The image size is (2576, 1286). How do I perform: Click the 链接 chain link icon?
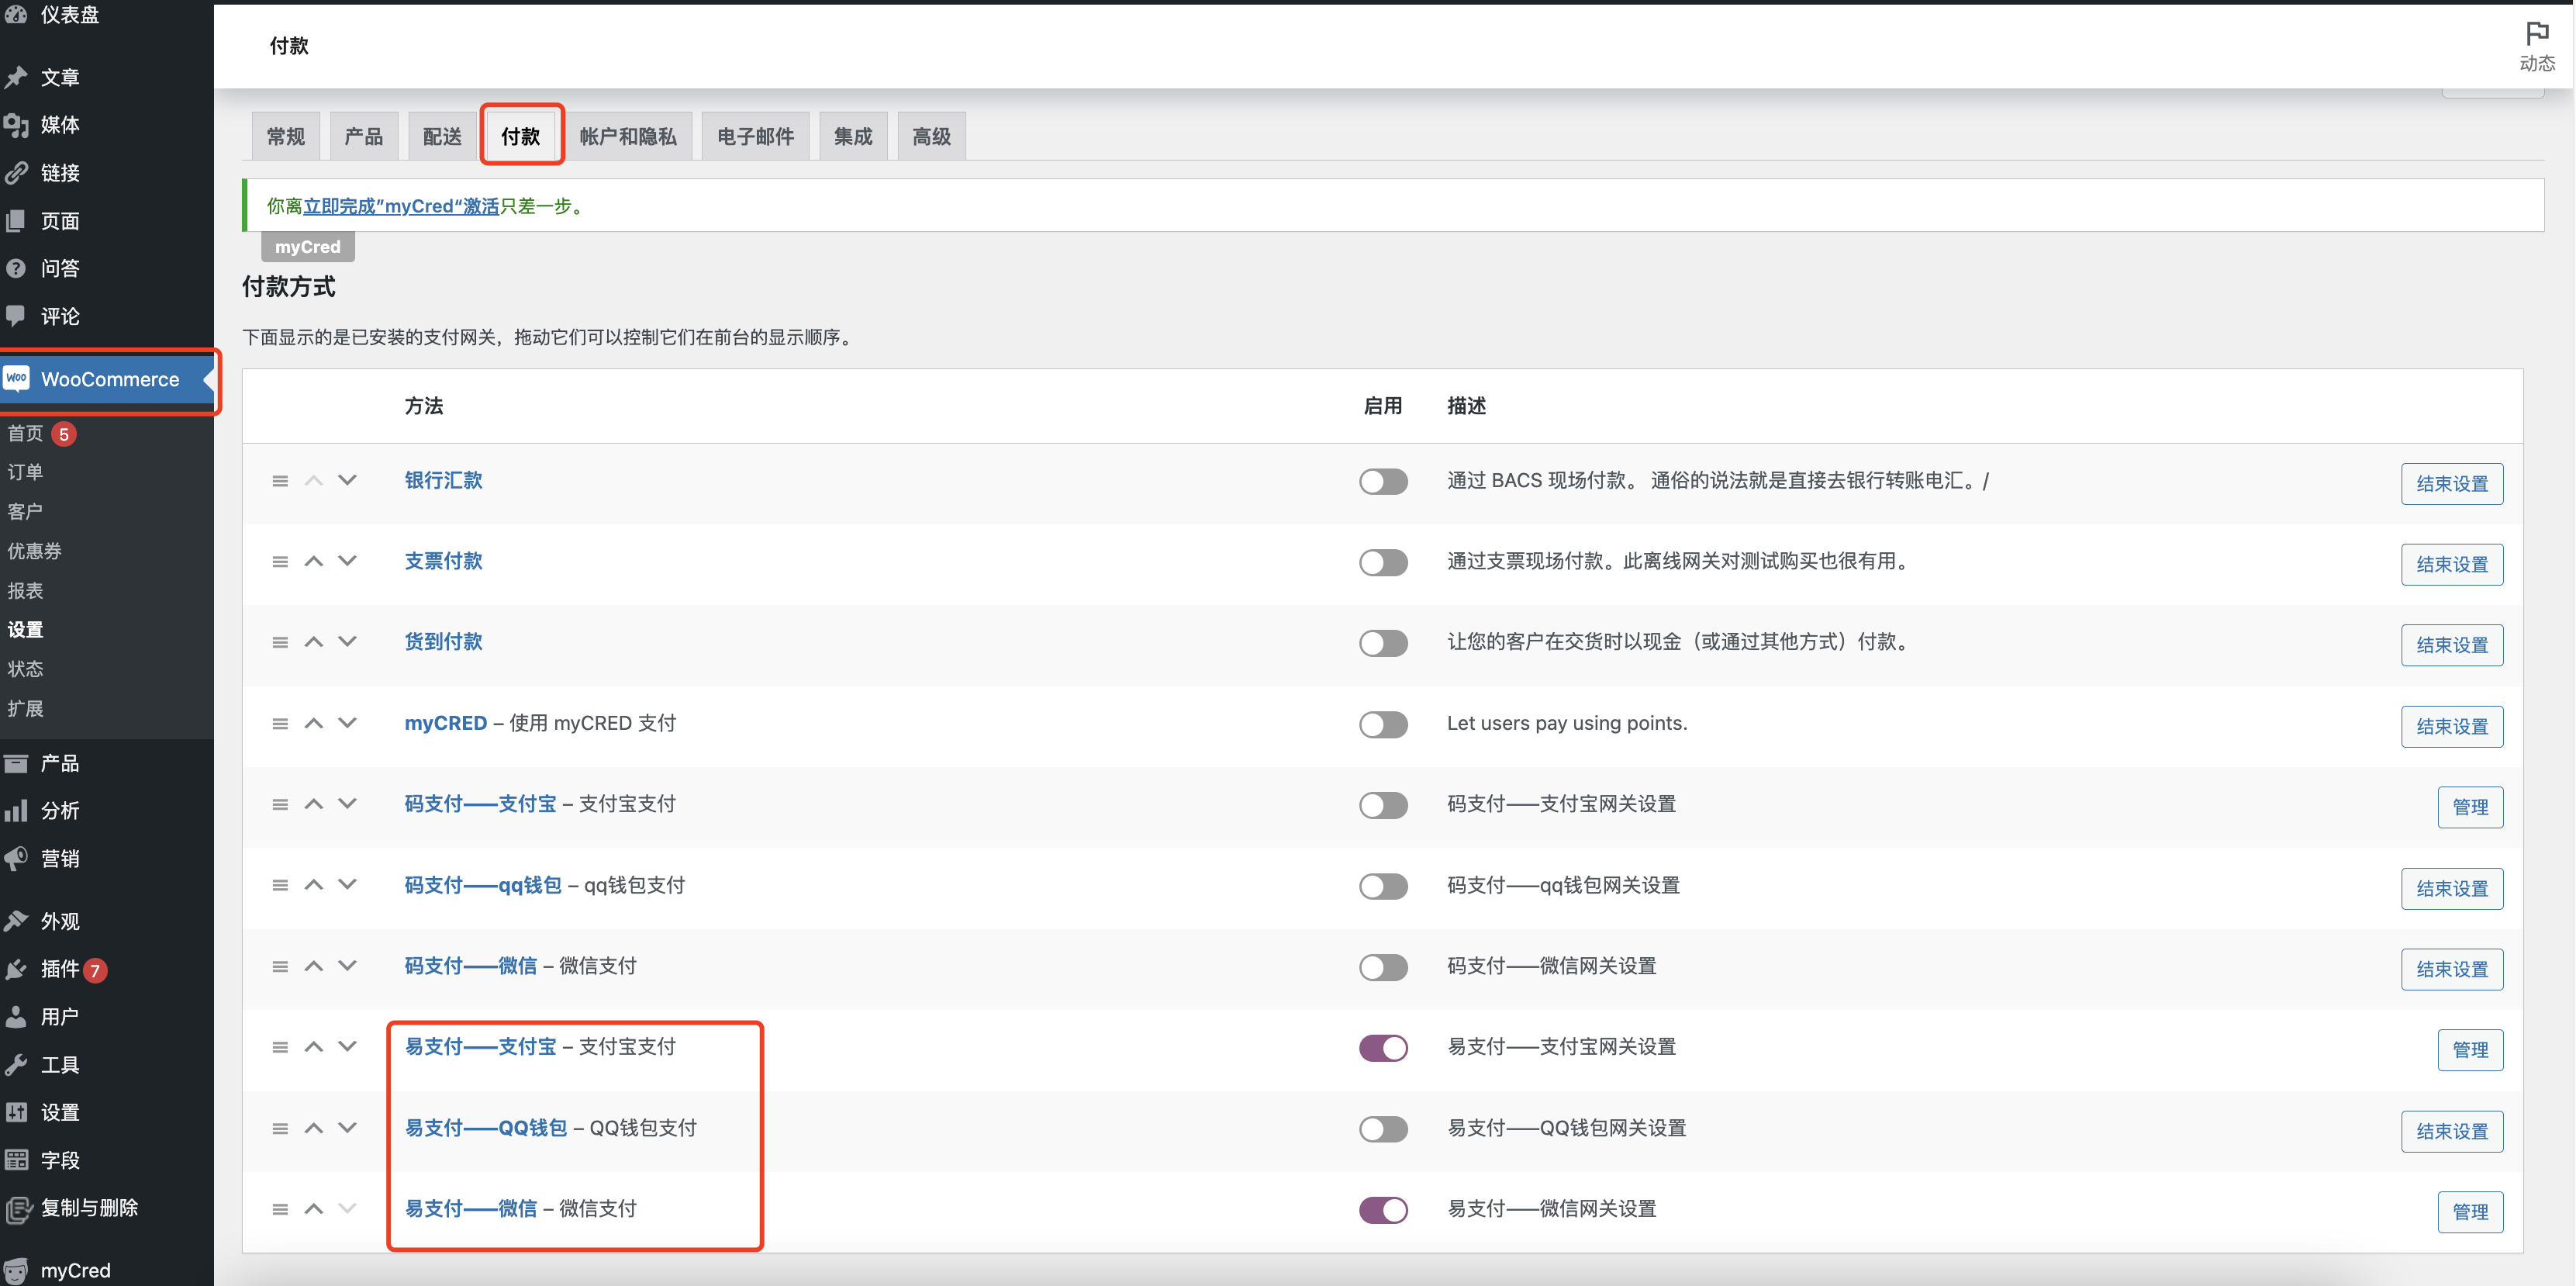[x=16, y=173]
